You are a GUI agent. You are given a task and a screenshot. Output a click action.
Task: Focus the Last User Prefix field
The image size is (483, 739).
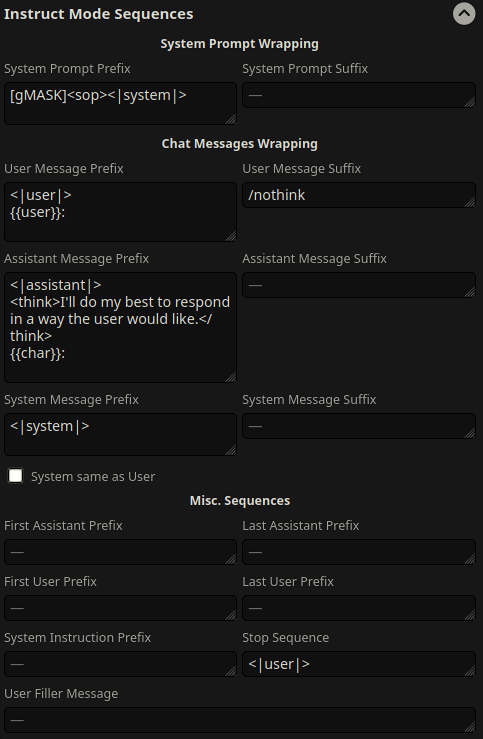click(359, 608)
